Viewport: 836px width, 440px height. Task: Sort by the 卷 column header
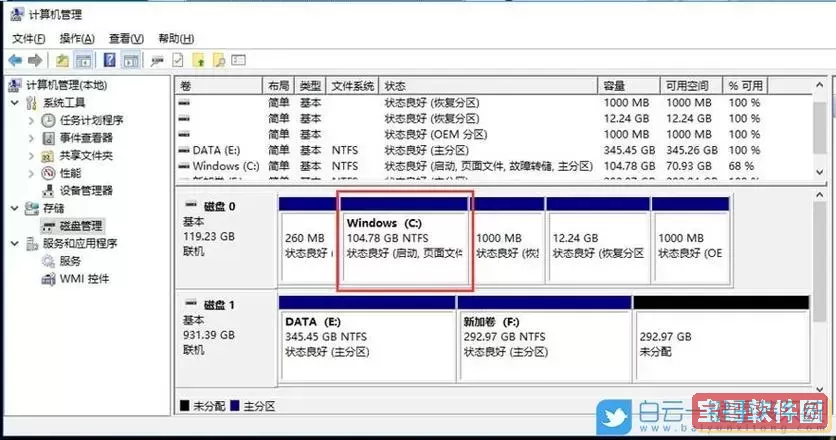219,86
